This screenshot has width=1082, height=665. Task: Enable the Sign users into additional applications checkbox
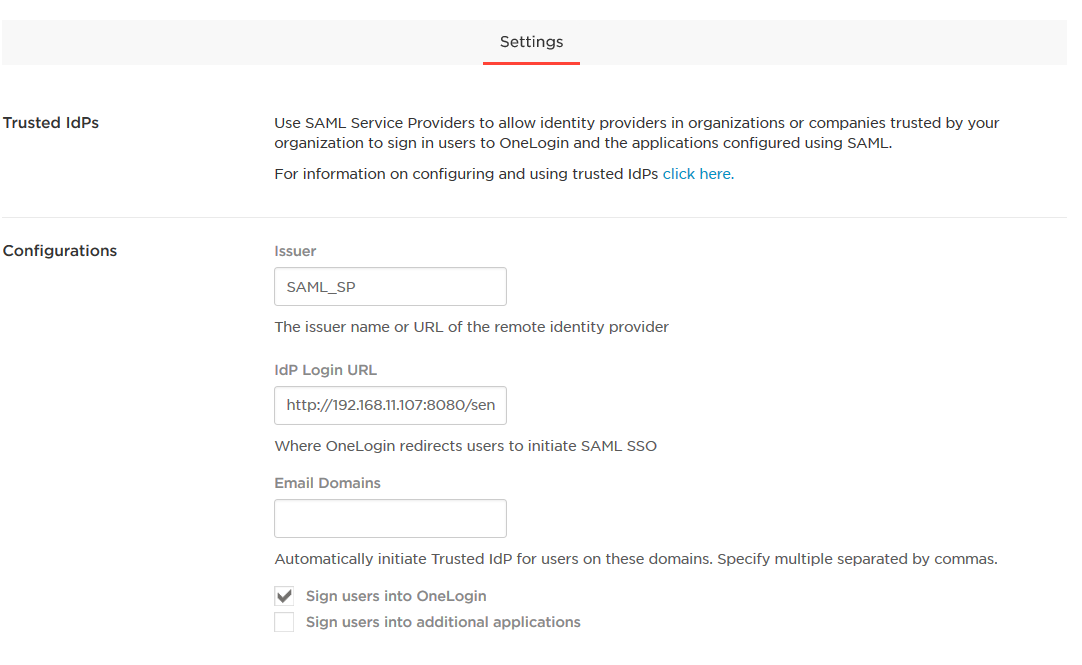tap(285, 622)
